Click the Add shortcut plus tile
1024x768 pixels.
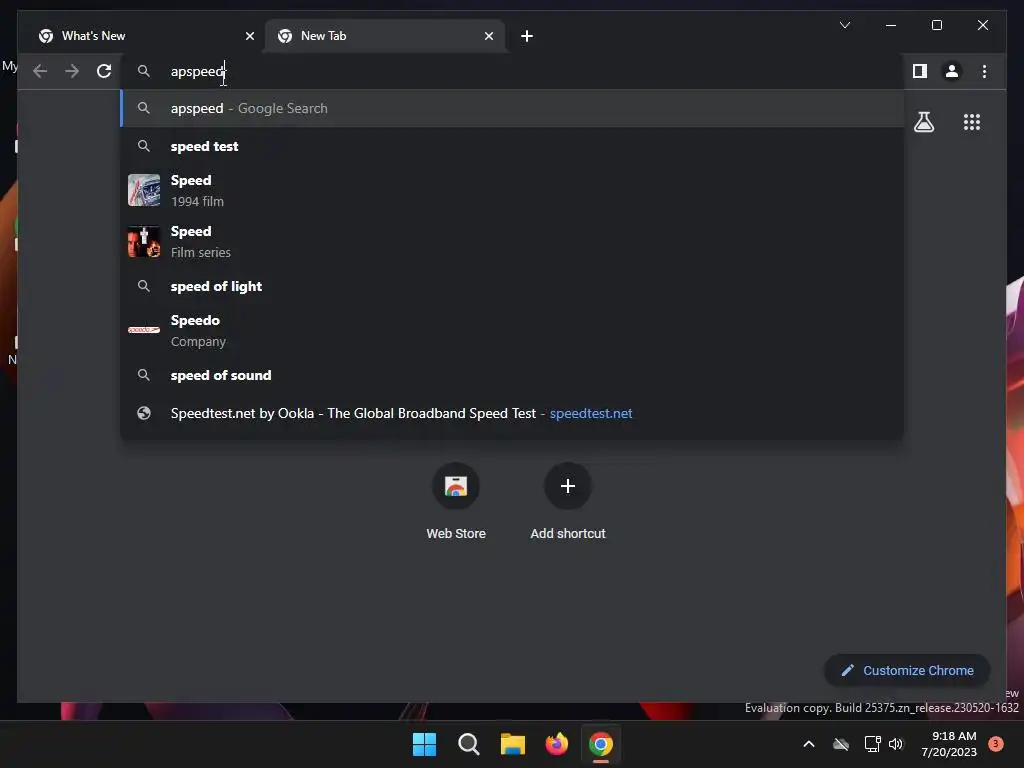568,502
